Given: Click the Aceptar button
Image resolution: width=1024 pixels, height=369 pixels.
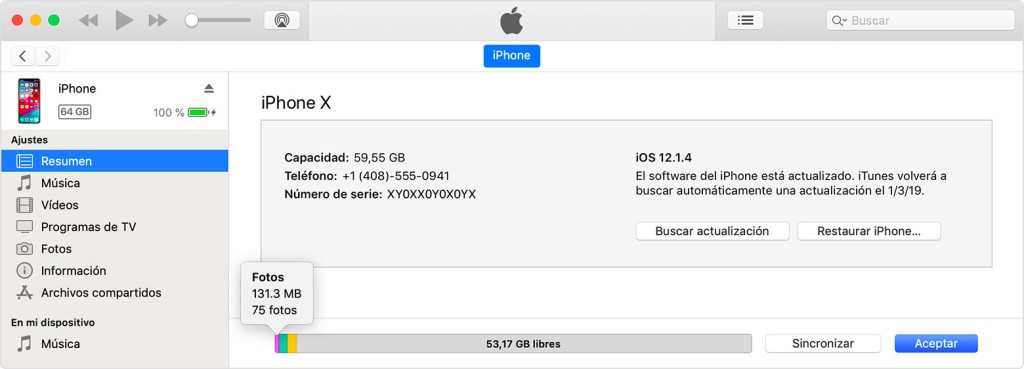Looking at the screenshot, I should click(x=936, y=344).
